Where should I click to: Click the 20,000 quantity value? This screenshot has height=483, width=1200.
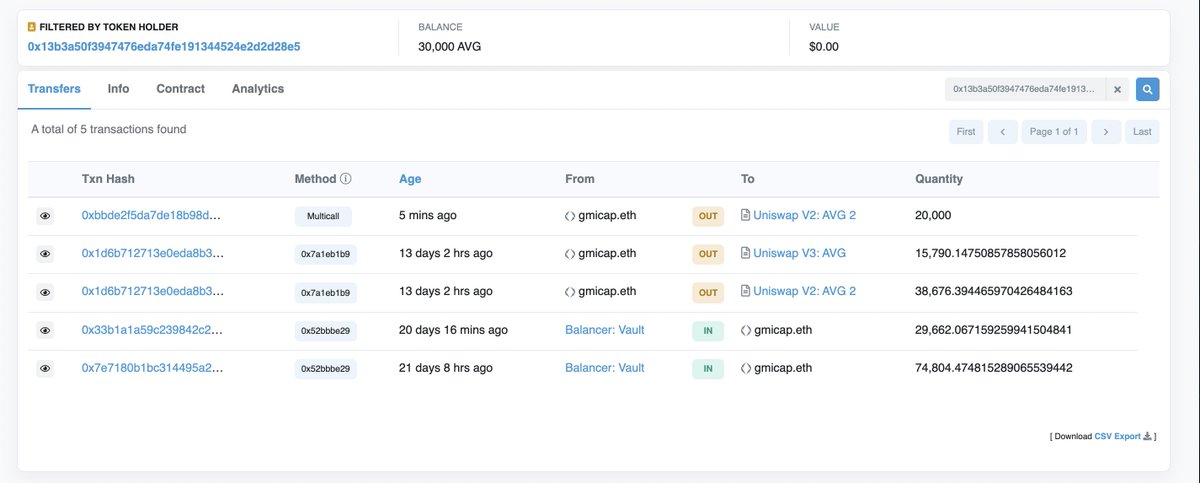[x=934, y=215]
